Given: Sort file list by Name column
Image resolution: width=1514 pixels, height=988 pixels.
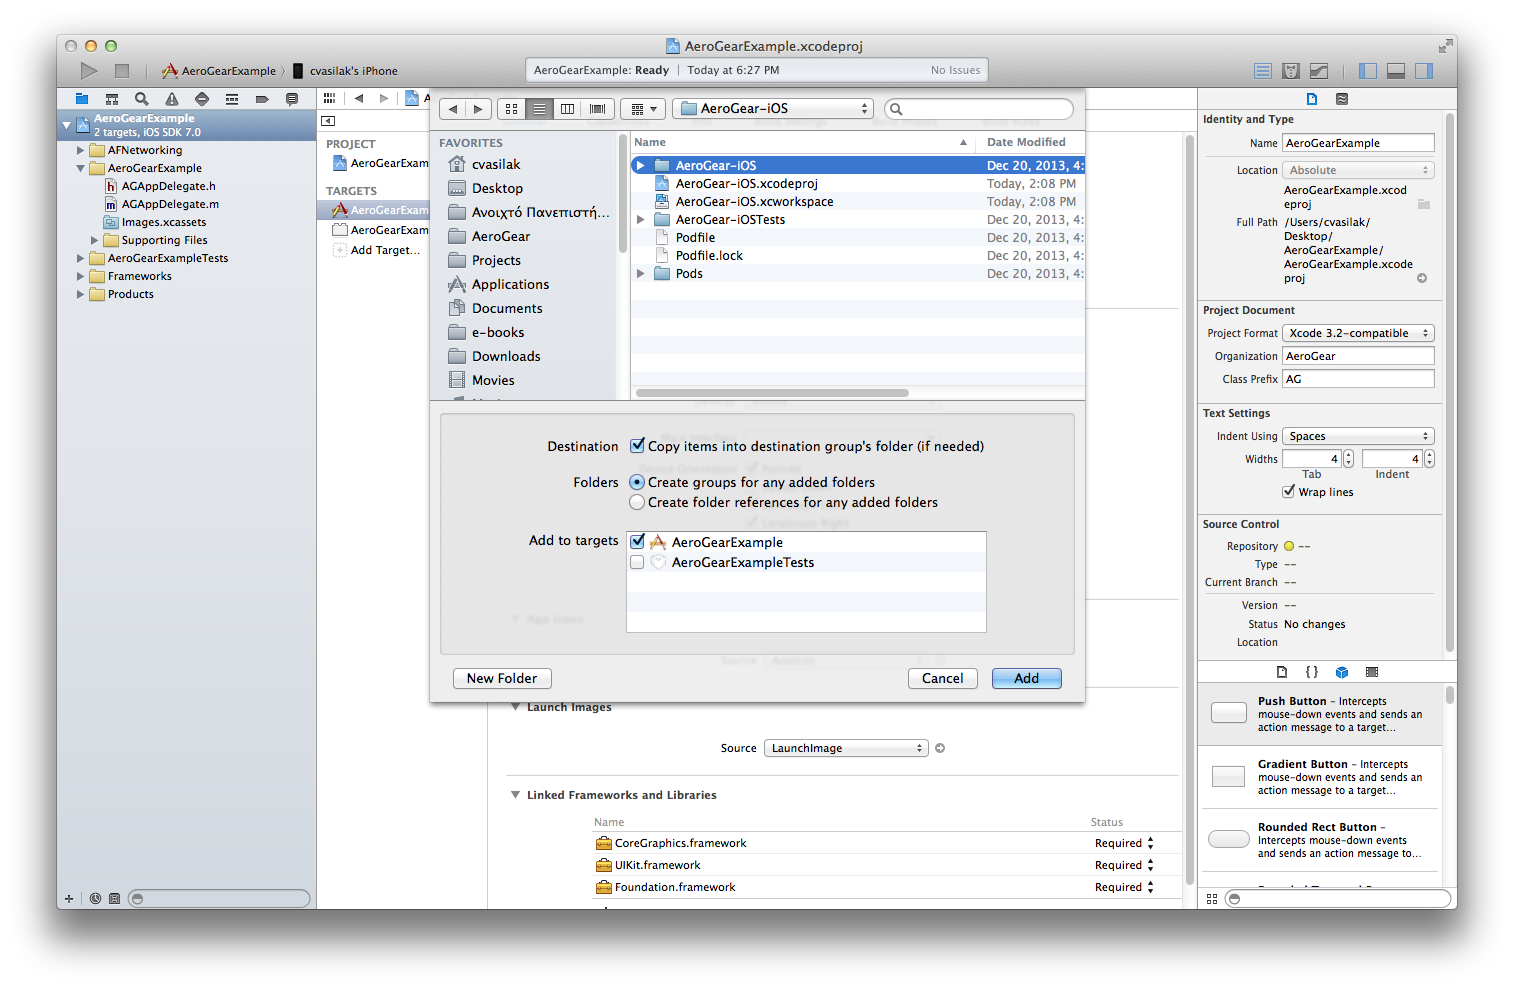Looking at the screenshot, I should tap(803, 142).
